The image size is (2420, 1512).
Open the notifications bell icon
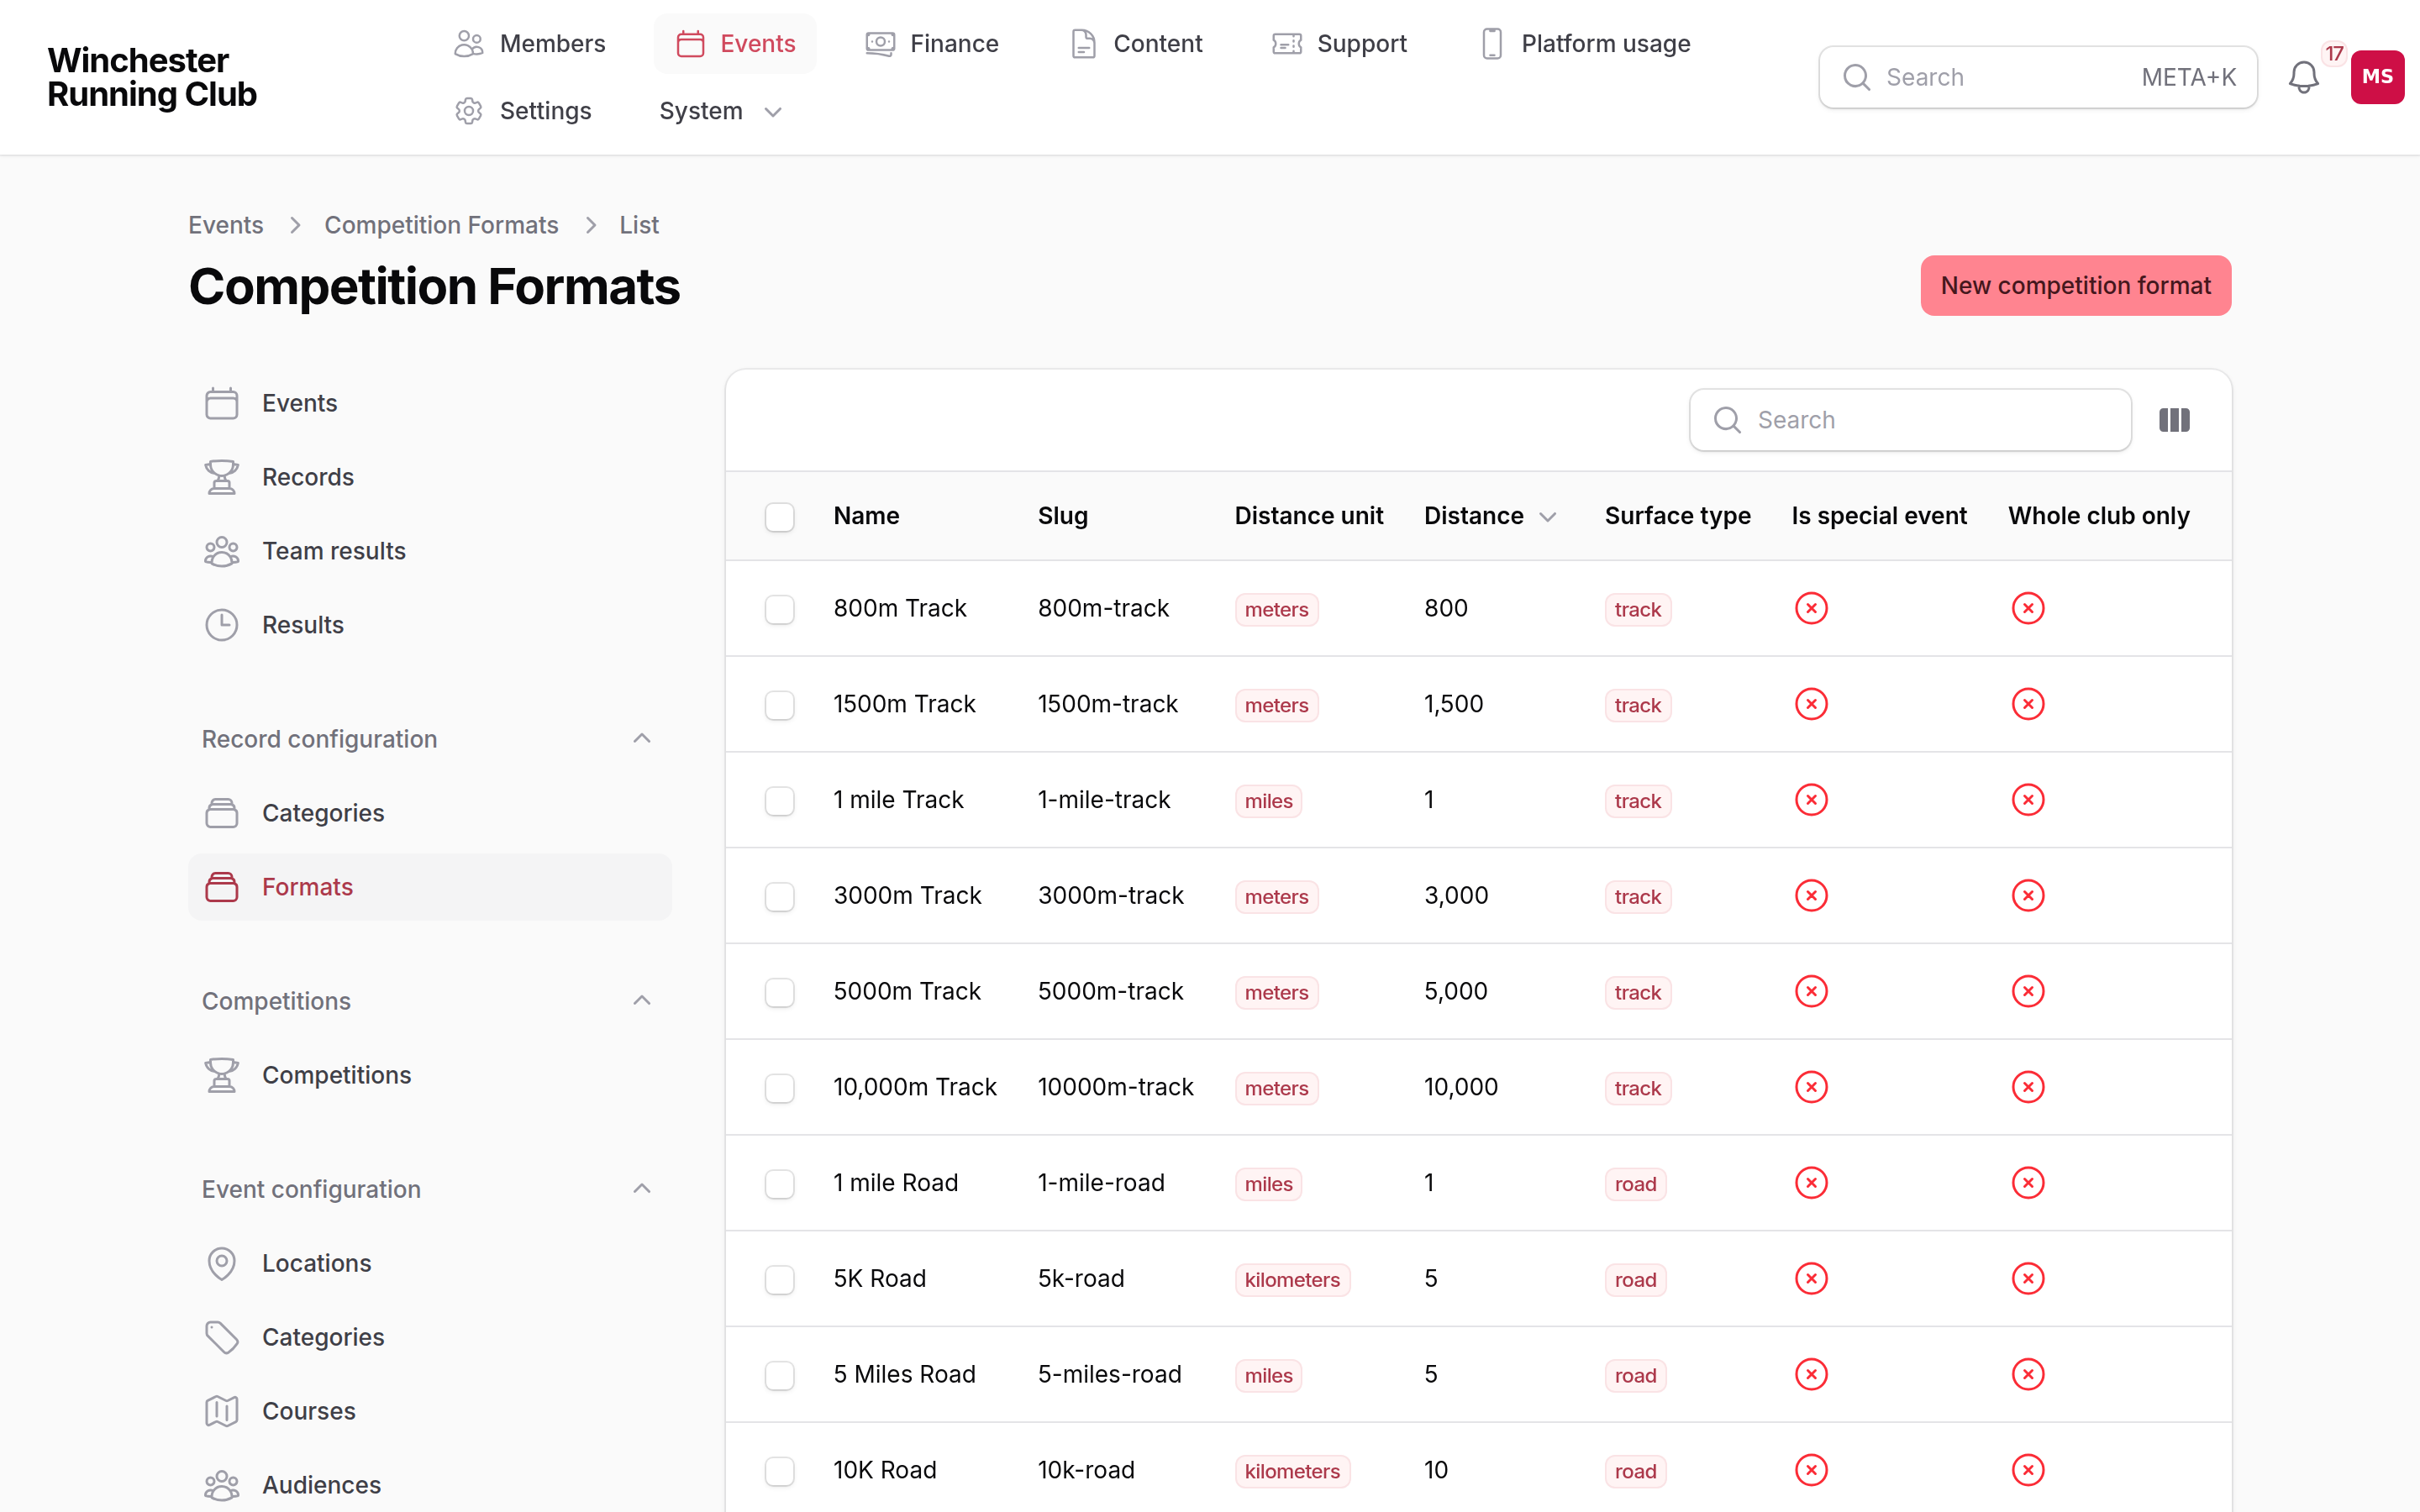tap(2303, 77)
